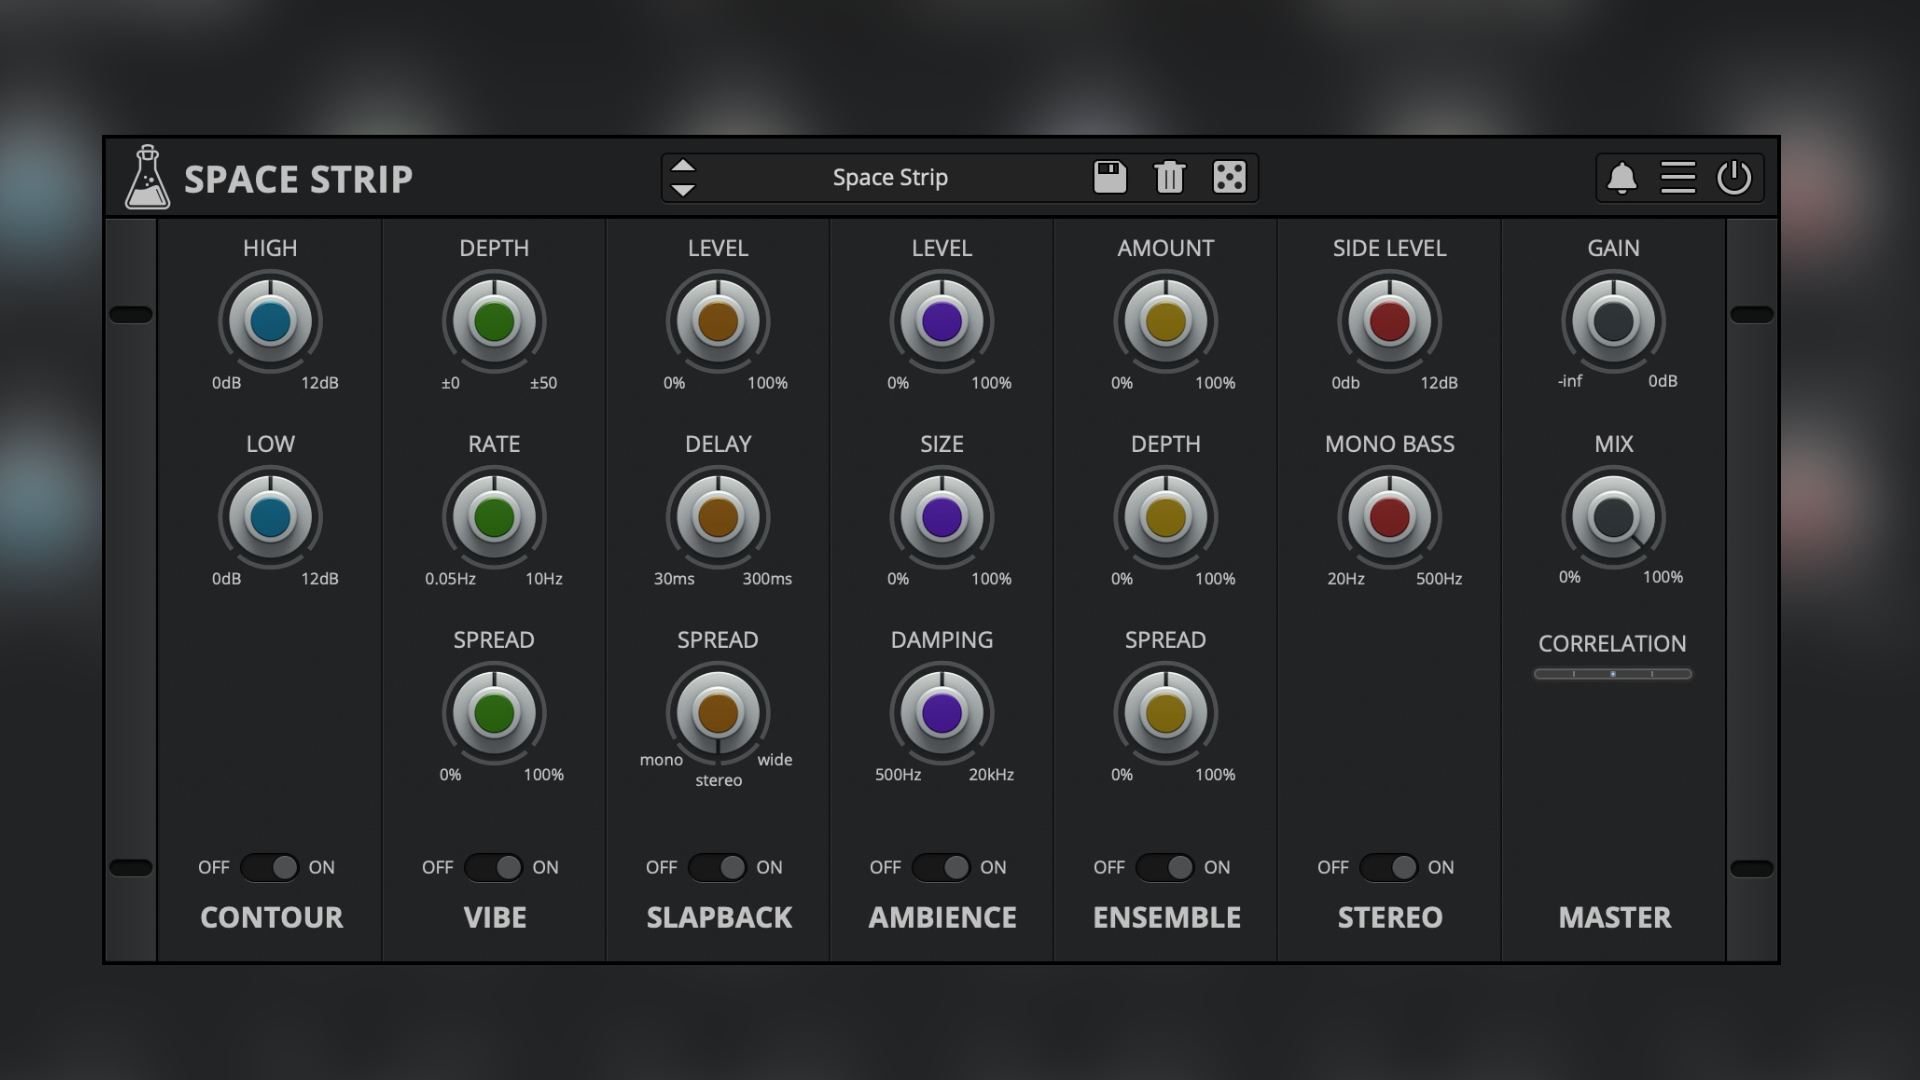Toggle the plugin power bypass icon
This screenshot has height=1080, width=1920.
click(x=1734, y=178)
